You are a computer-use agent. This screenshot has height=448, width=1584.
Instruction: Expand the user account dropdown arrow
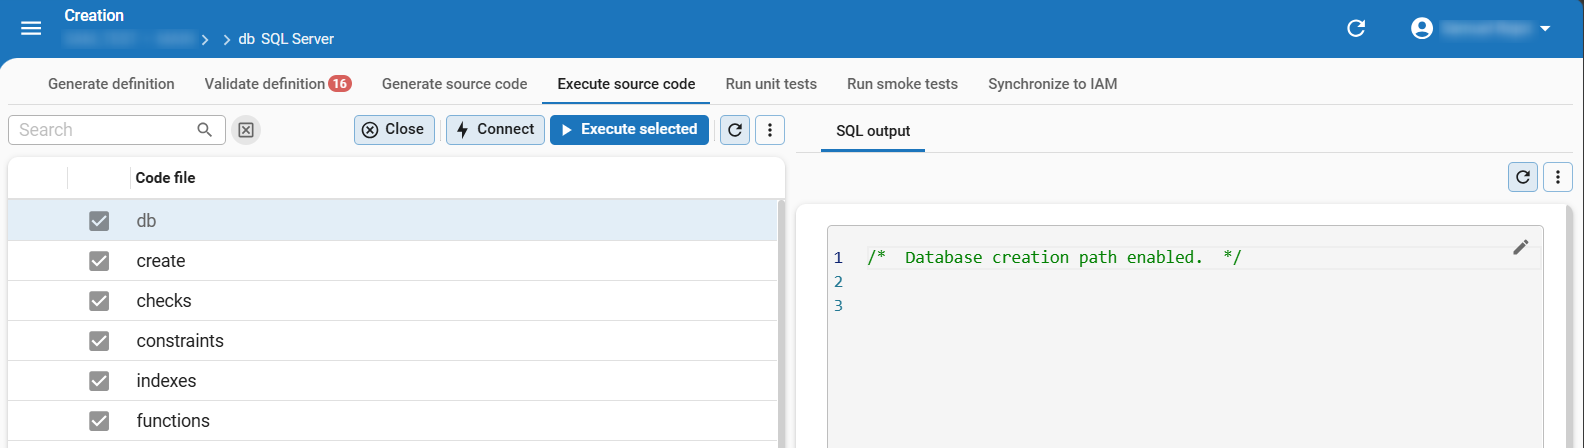pos(1545,29)
